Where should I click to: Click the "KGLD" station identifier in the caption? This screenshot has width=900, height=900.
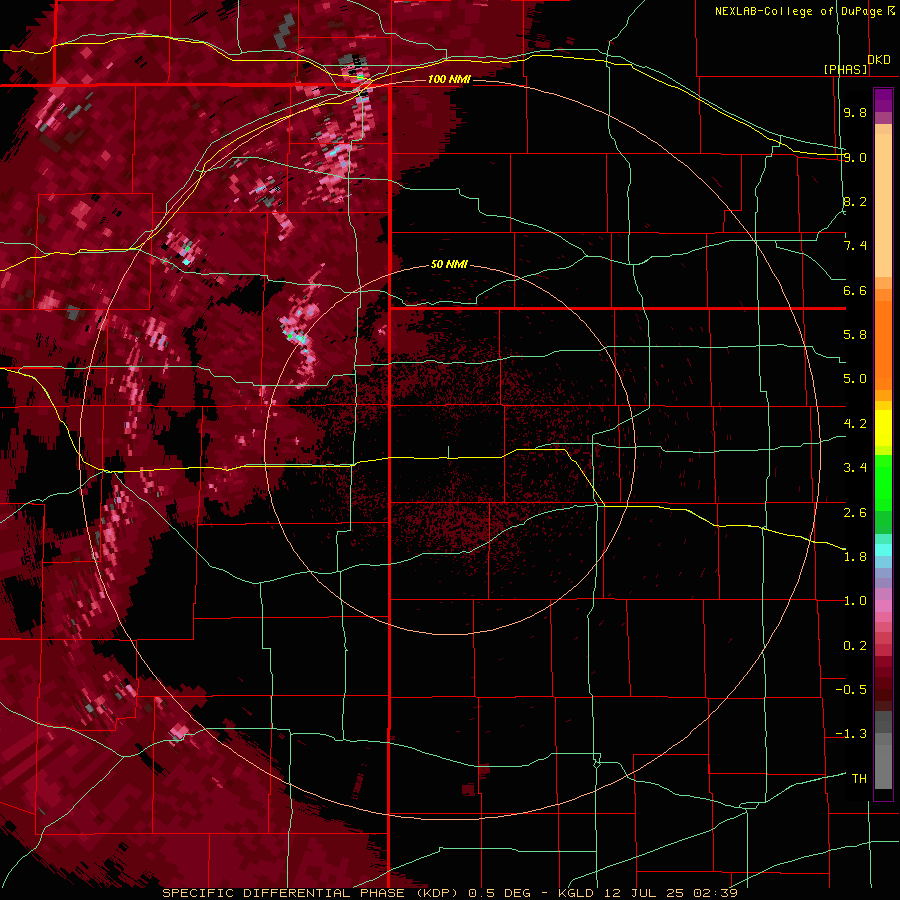point(578,893)
